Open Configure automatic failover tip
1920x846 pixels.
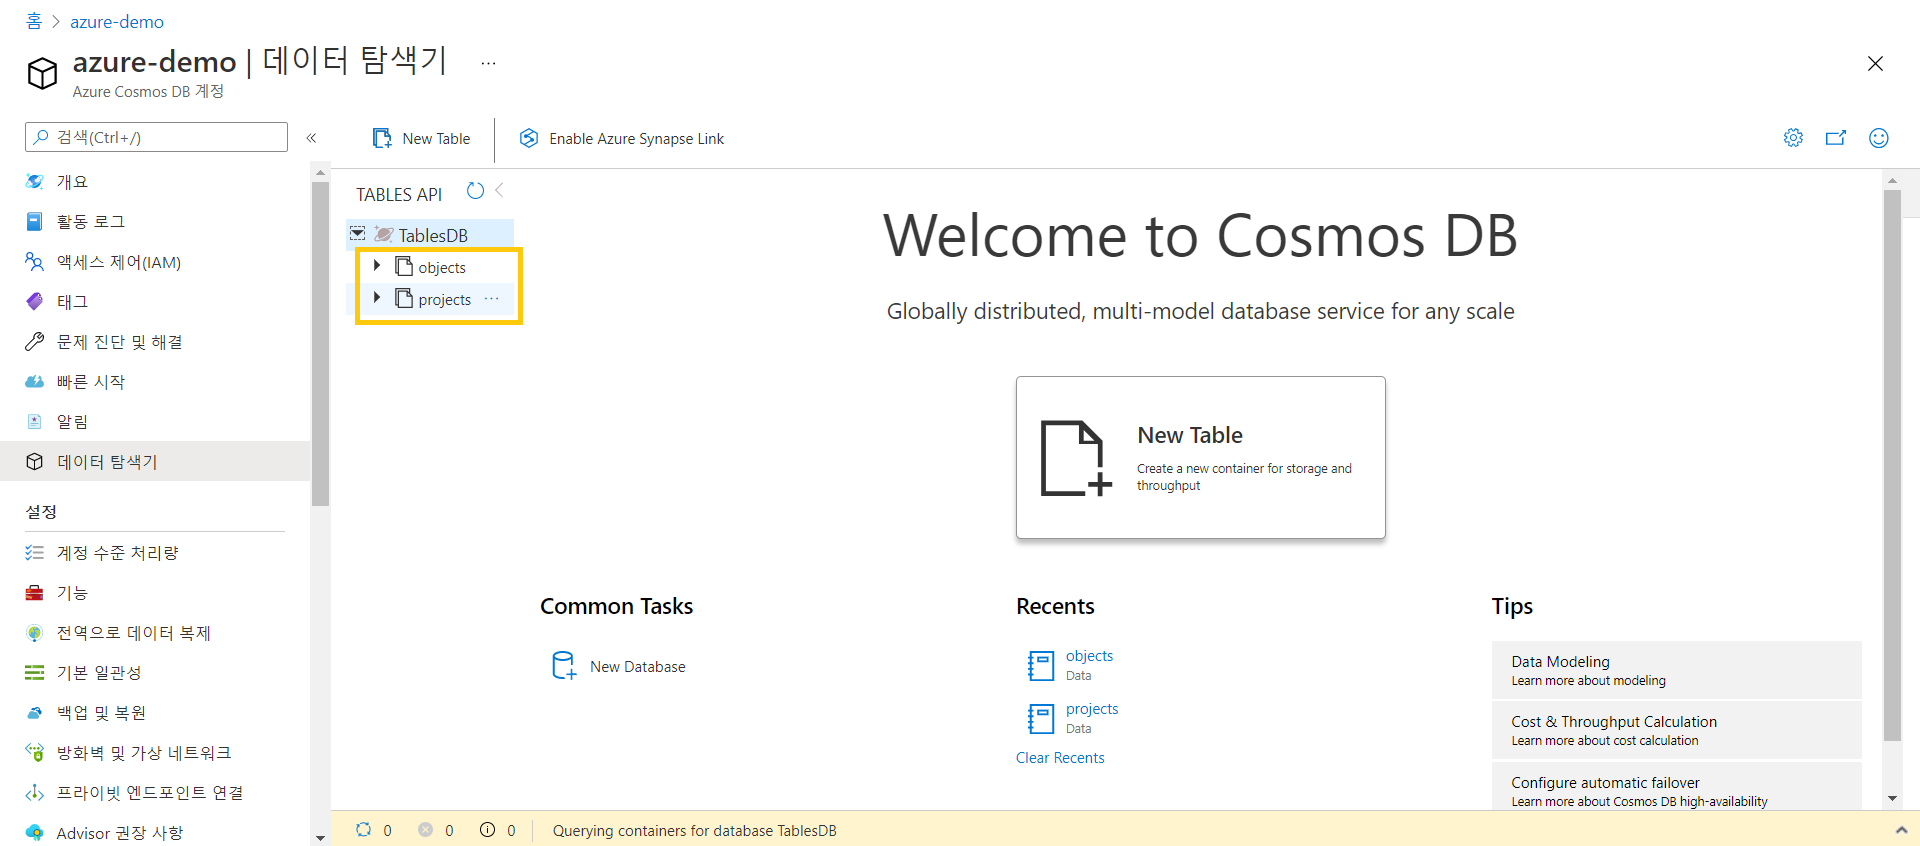(1676, 787)
